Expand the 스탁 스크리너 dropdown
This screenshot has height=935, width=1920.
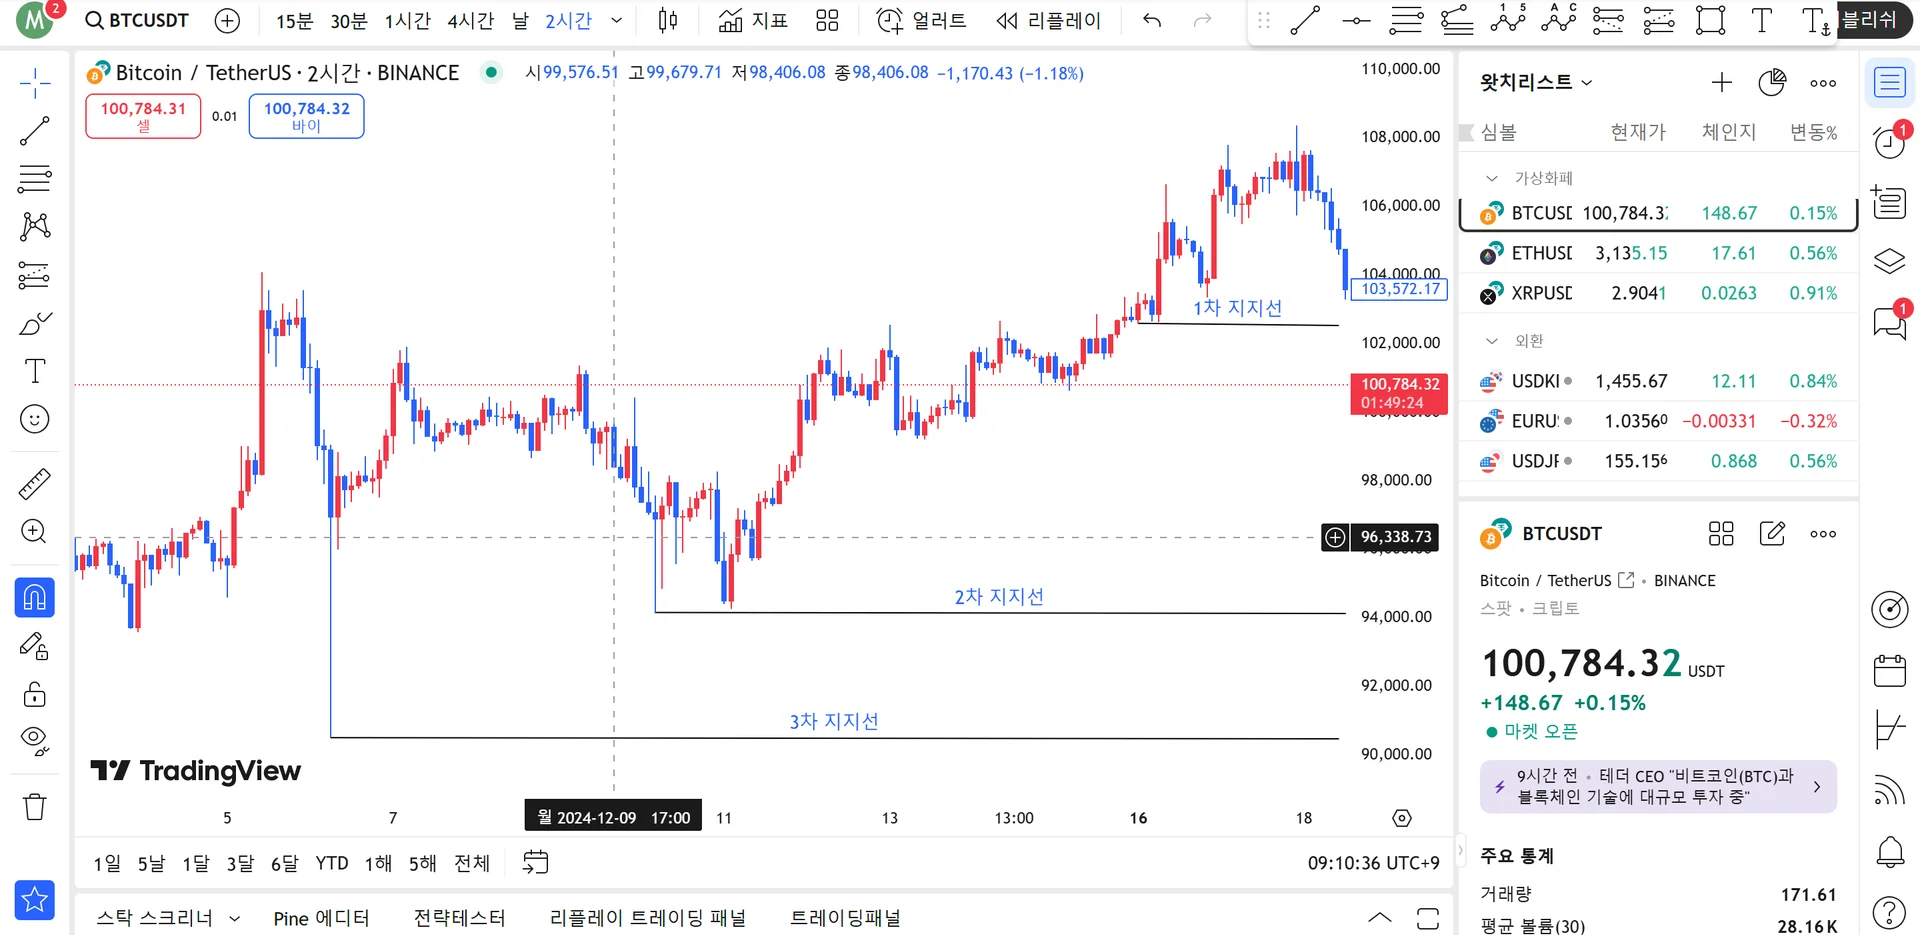[x=235, y=918]
